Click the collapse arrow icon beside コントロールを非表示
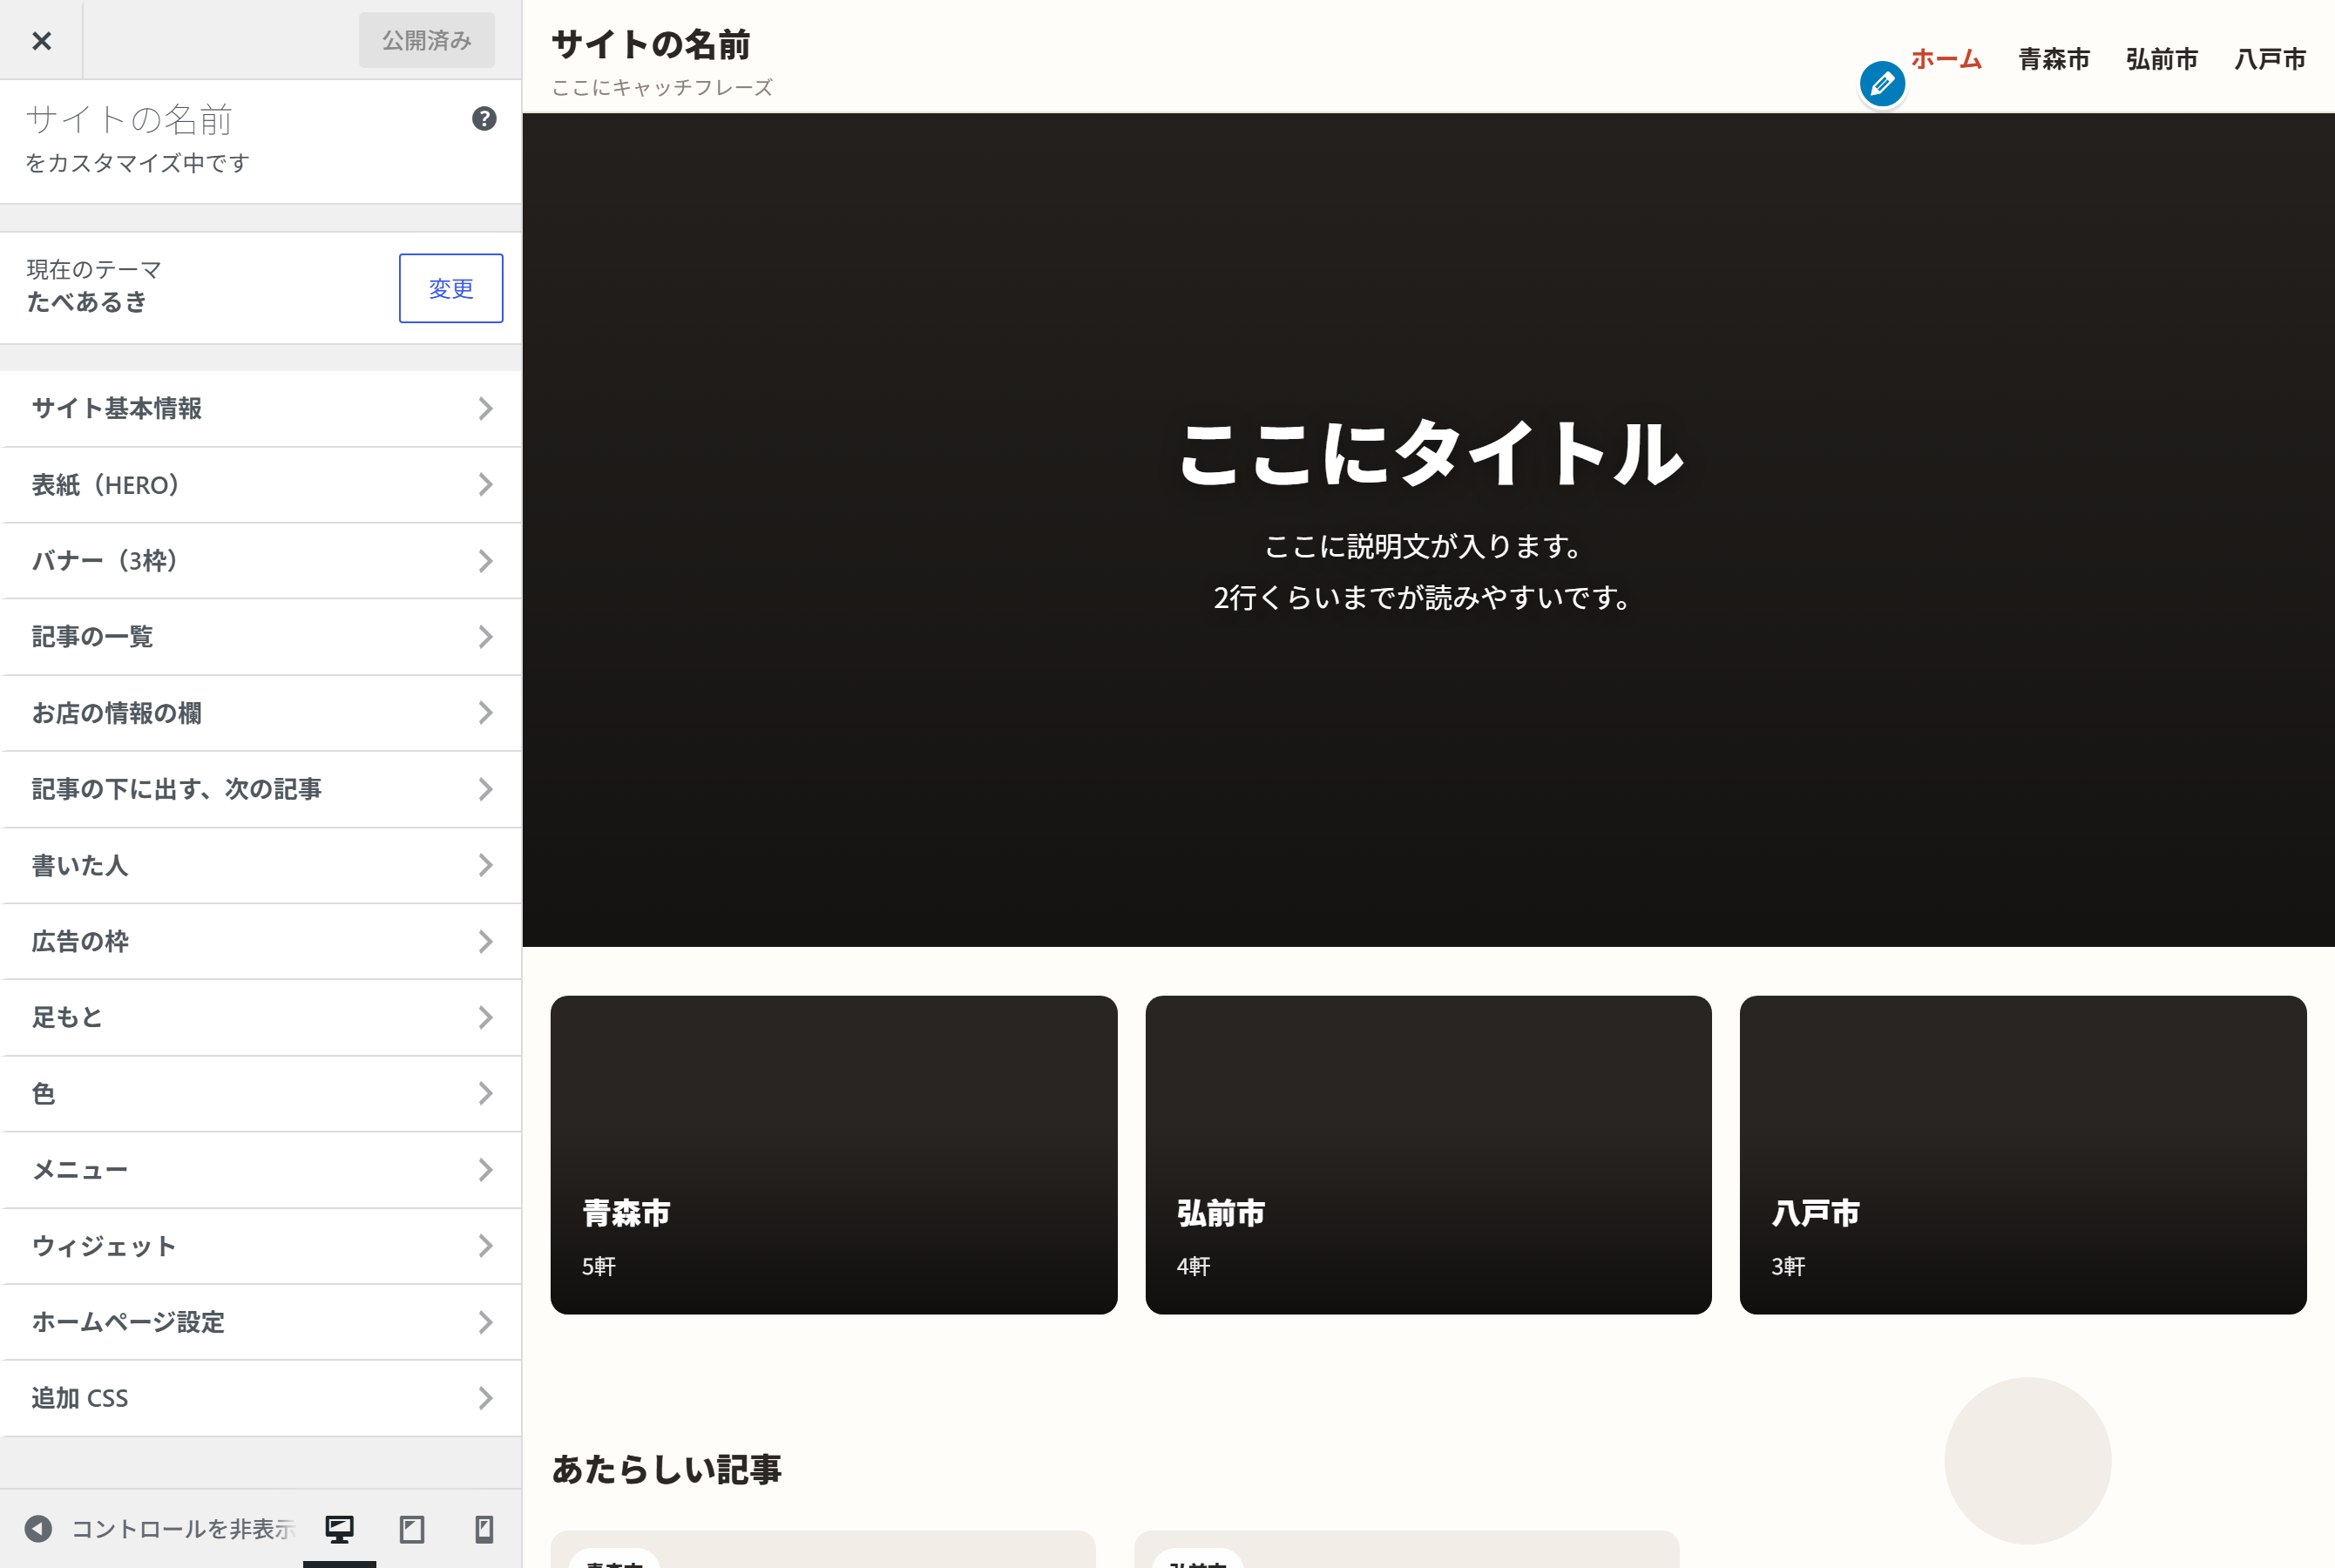This screenshot has height=1568, width=2335. pos(38,1528)
